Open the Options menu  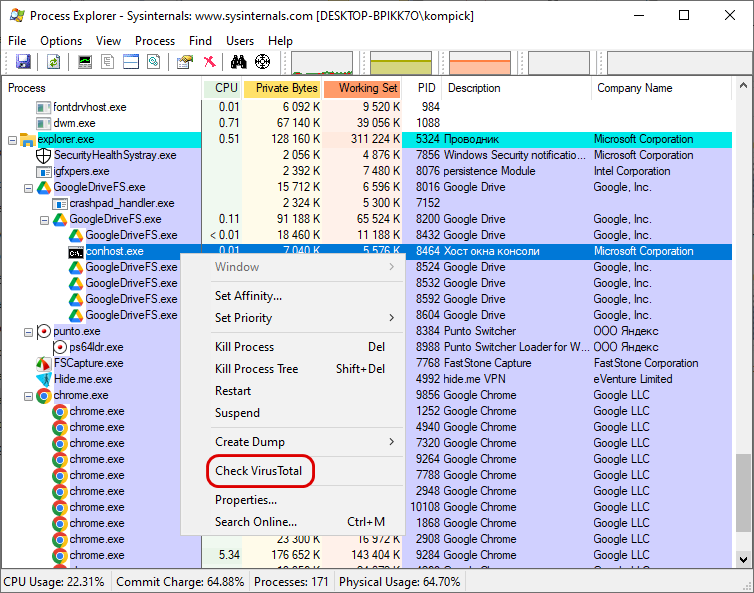tap(61, 41)
